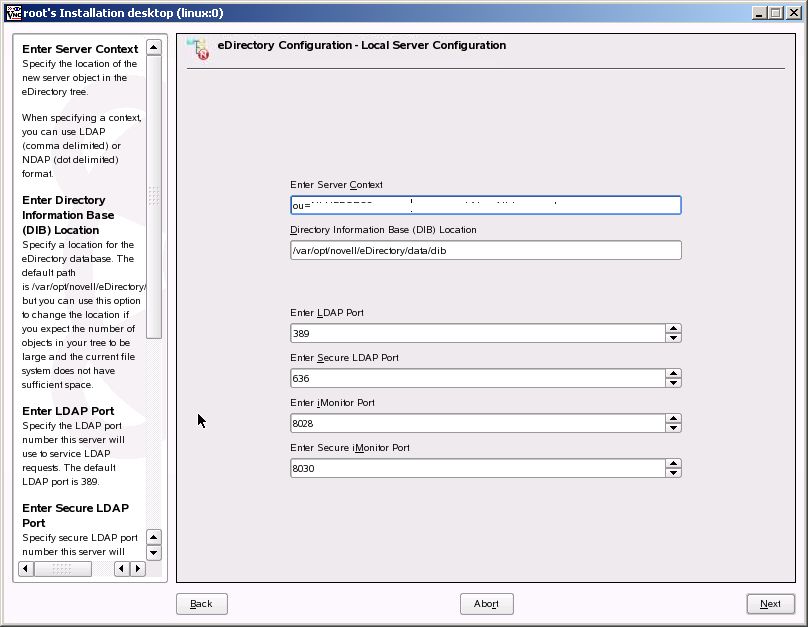The height and width of the screenshot is (627, 808).
Task: Click the Next button
Action: pos(770,604)
